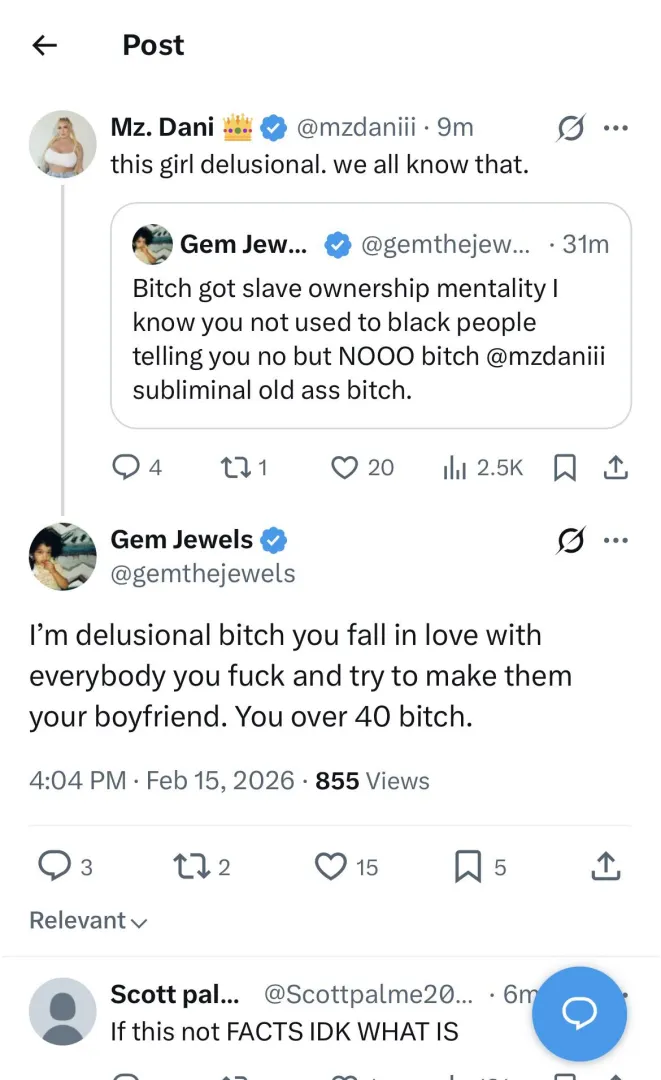661x1080 pixels.
Task: Open the Relevant replies sort dropdown
Action: click(88, 920)
